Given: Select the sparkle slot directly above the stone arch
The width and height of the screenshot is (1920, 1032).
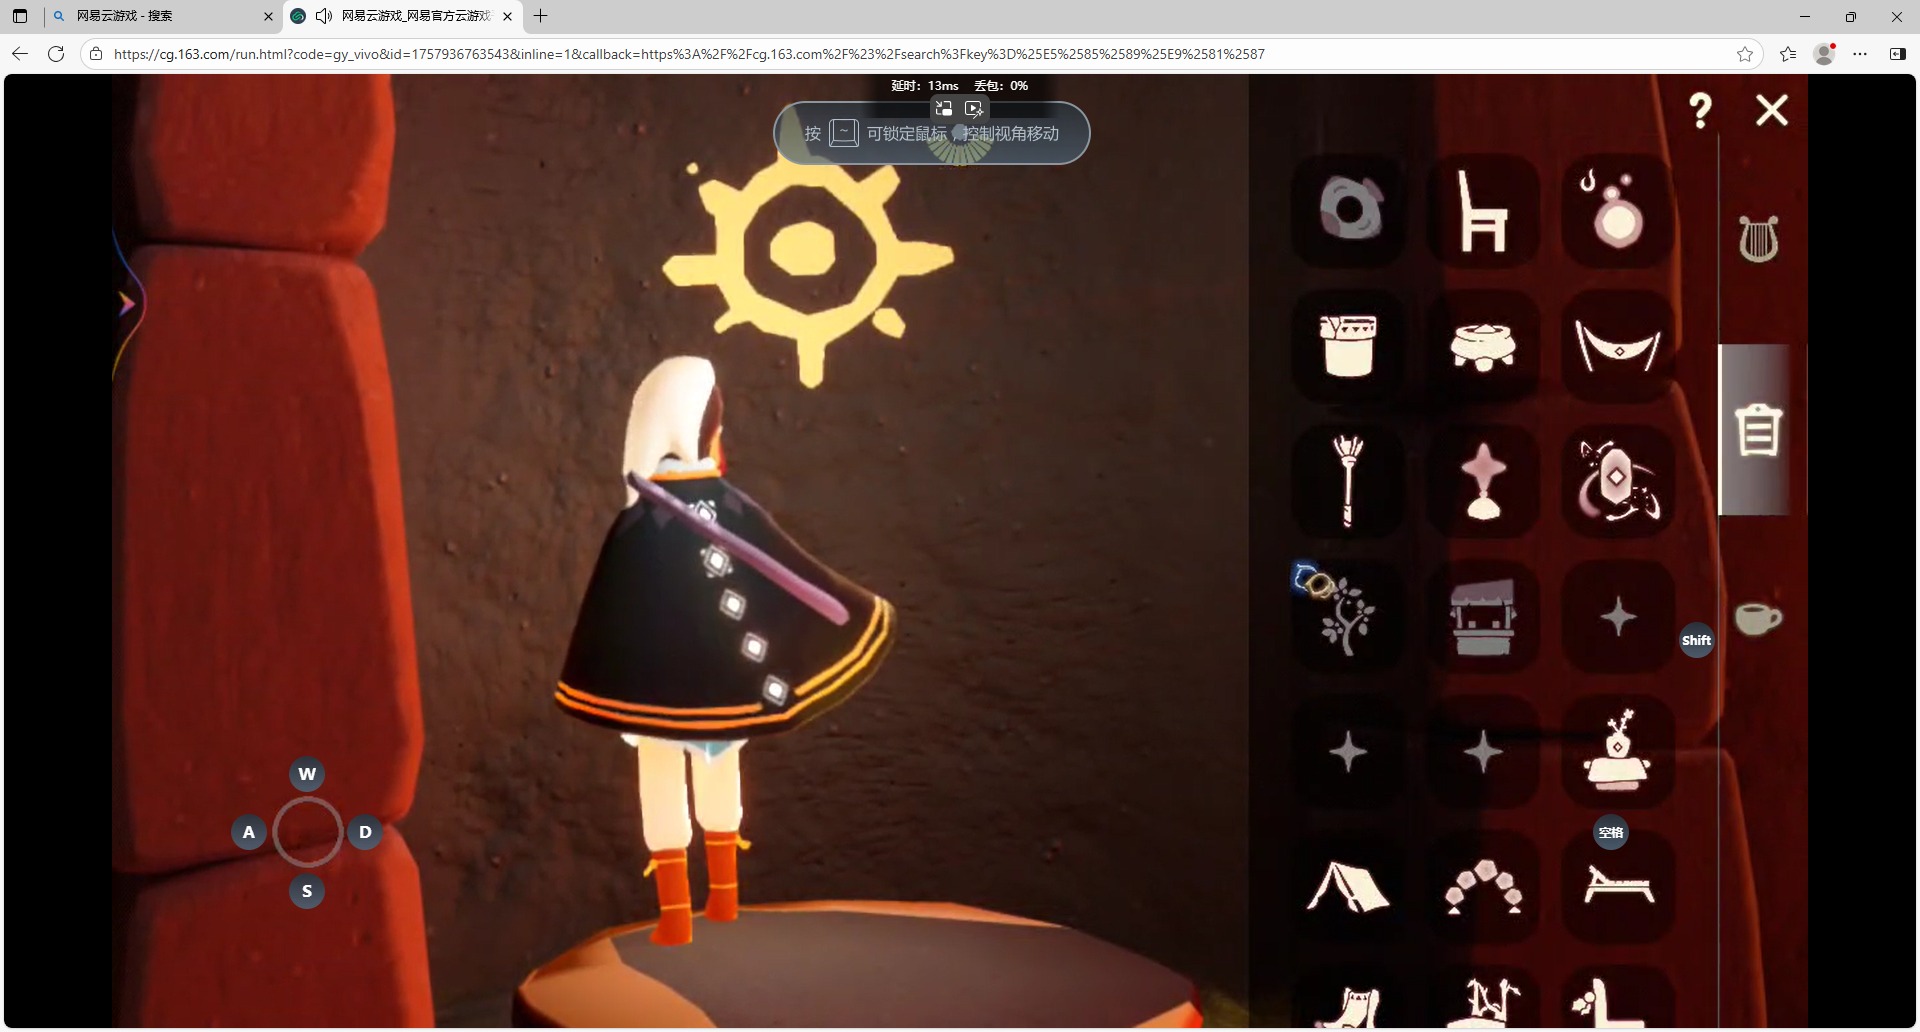Looking at the screenshot, I should coord(1483,752).
